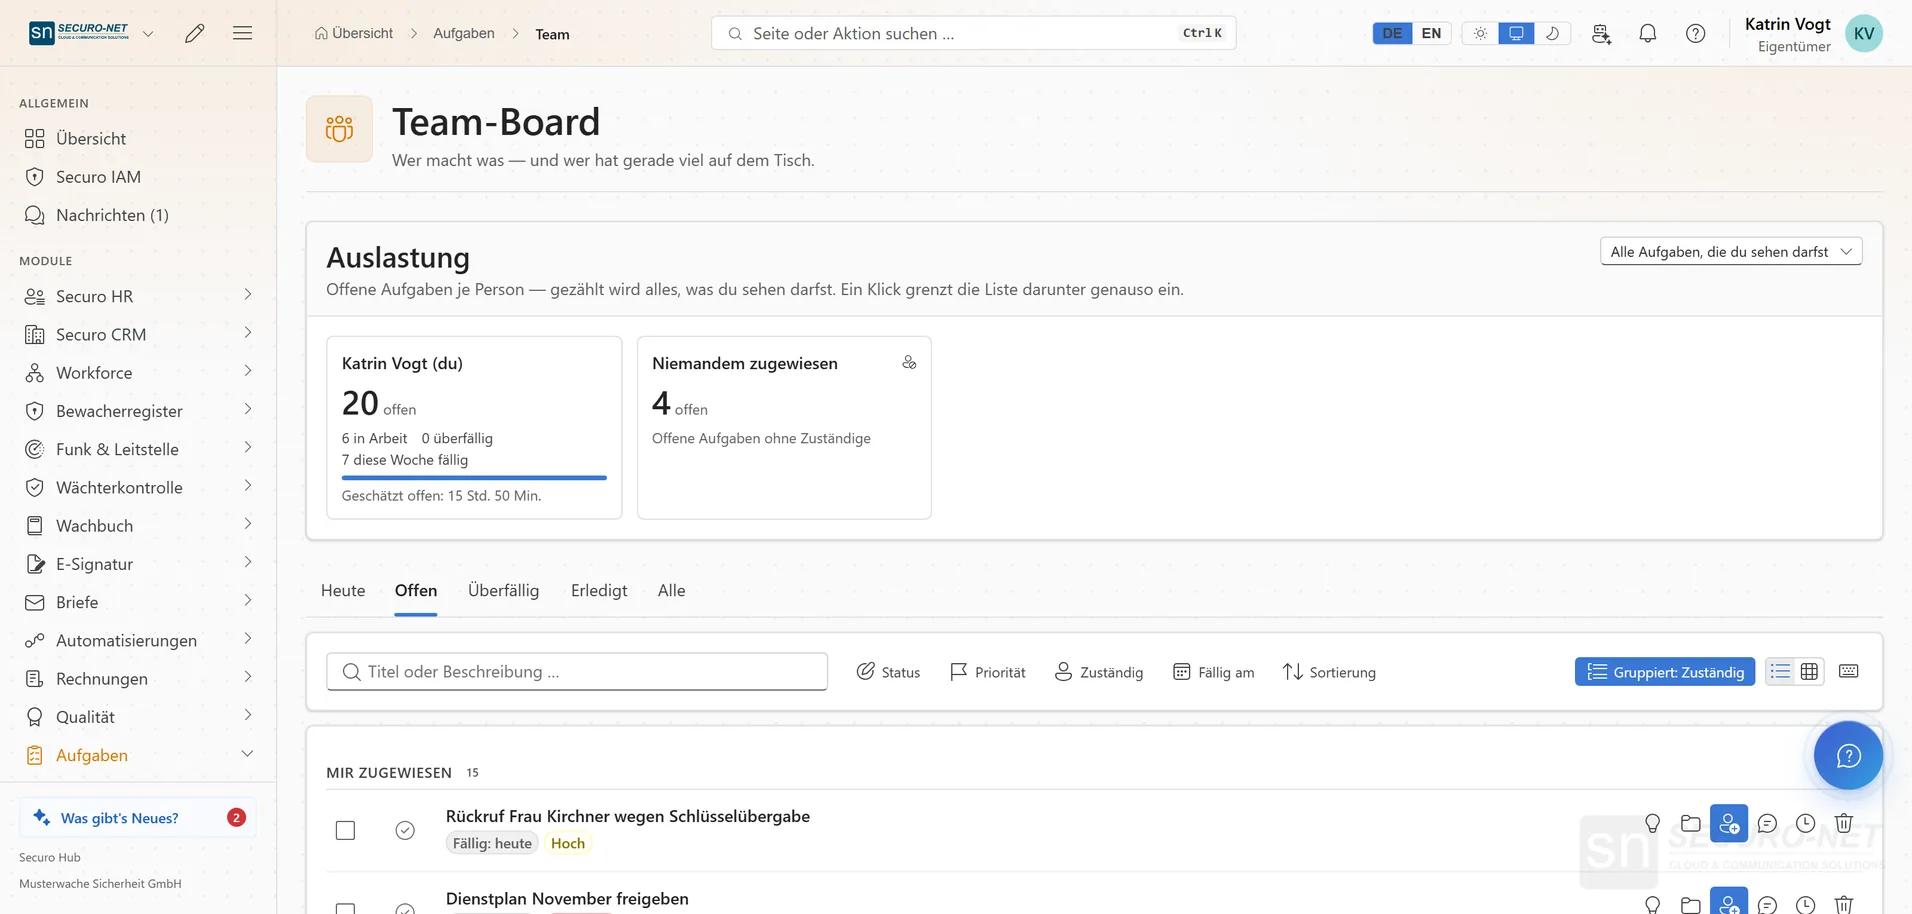Image resolution: width=1912 pixels, height=914 pixels.
Task: Open the notifications bell
Action: click(1648, 33)
